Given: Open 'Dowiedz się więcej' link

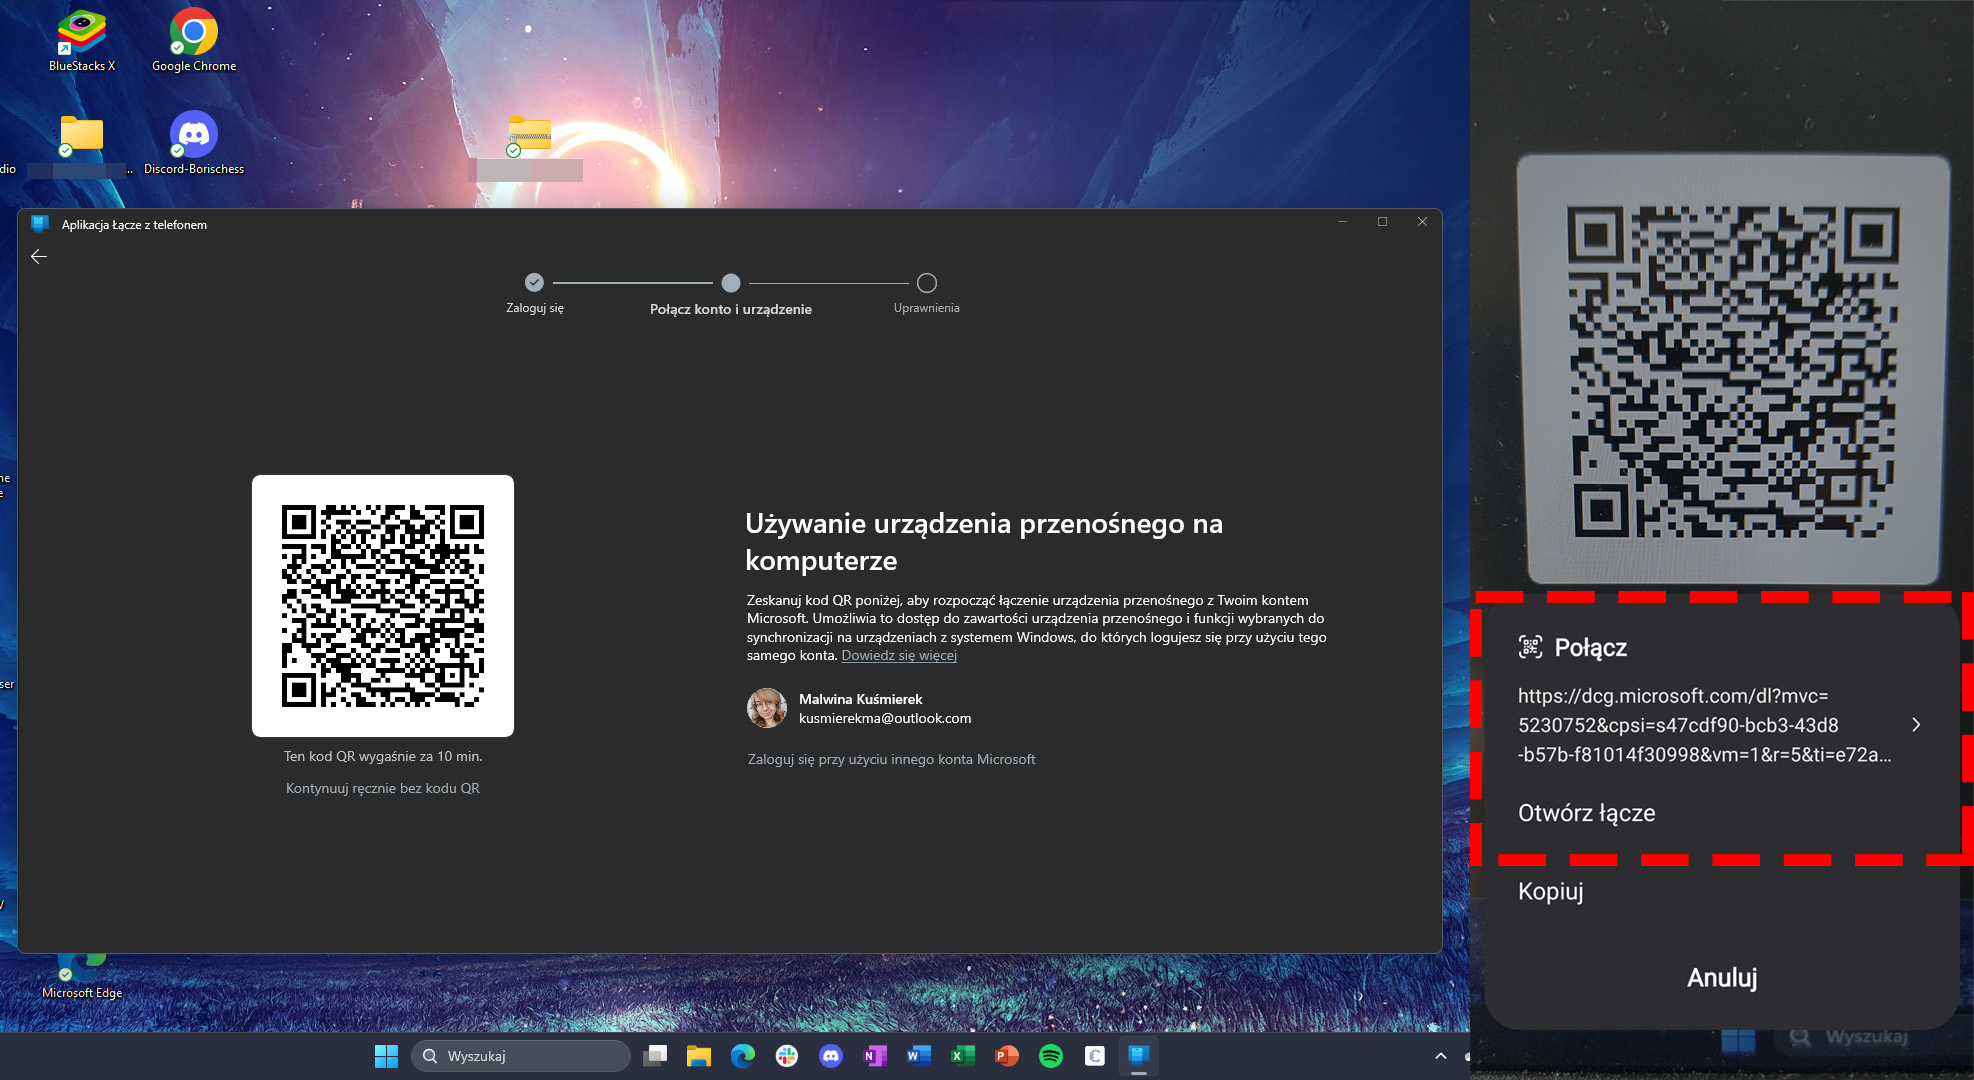Looking at the screenshot, I should [x=899, y=655].
